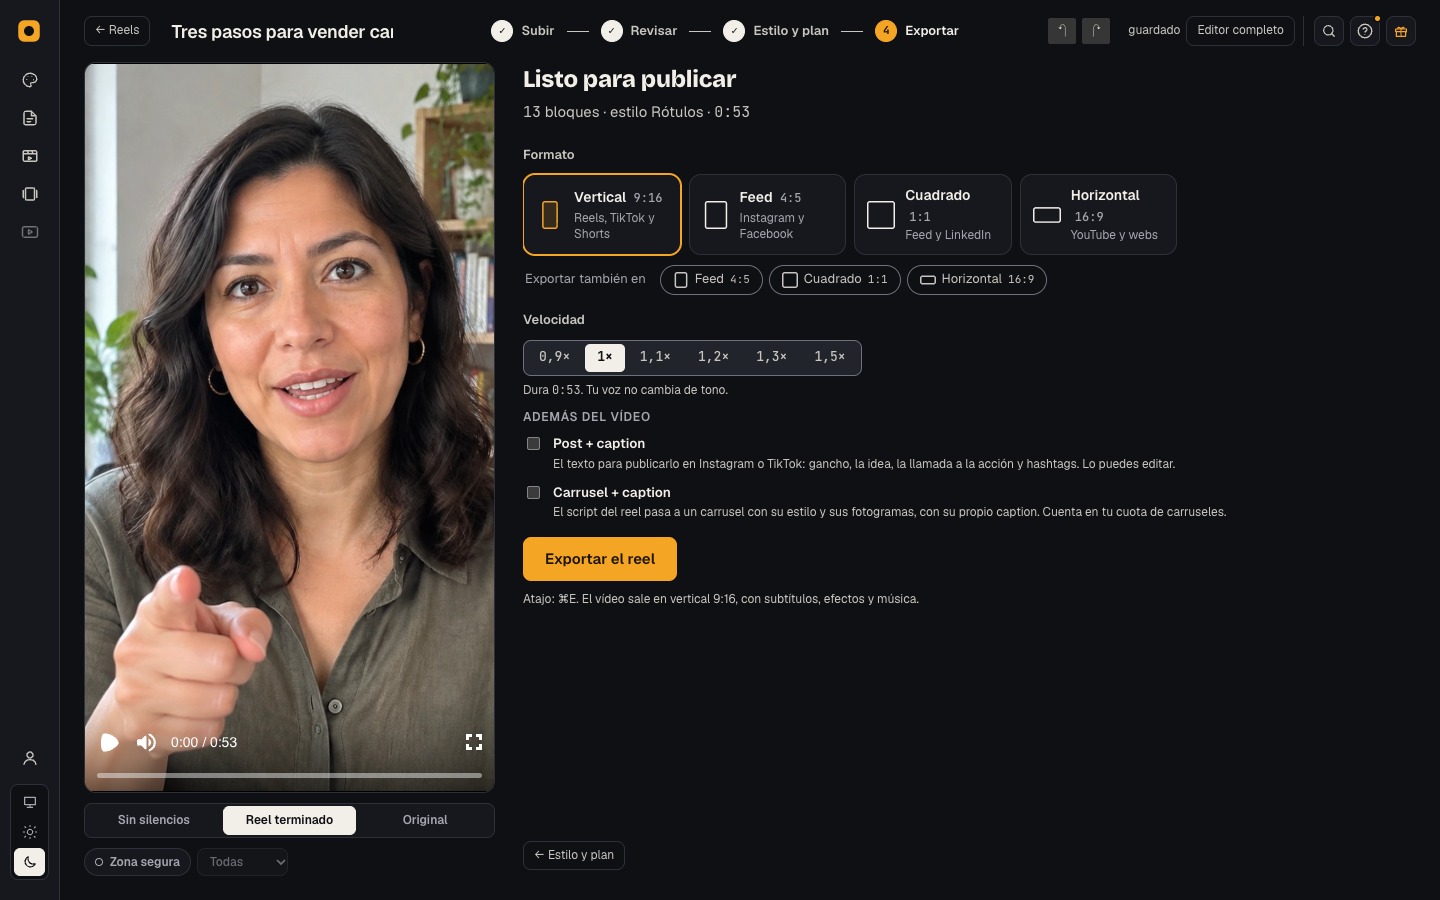Set speed to 1,5×
1440x900 pixels.
click(x=830, y=357)
